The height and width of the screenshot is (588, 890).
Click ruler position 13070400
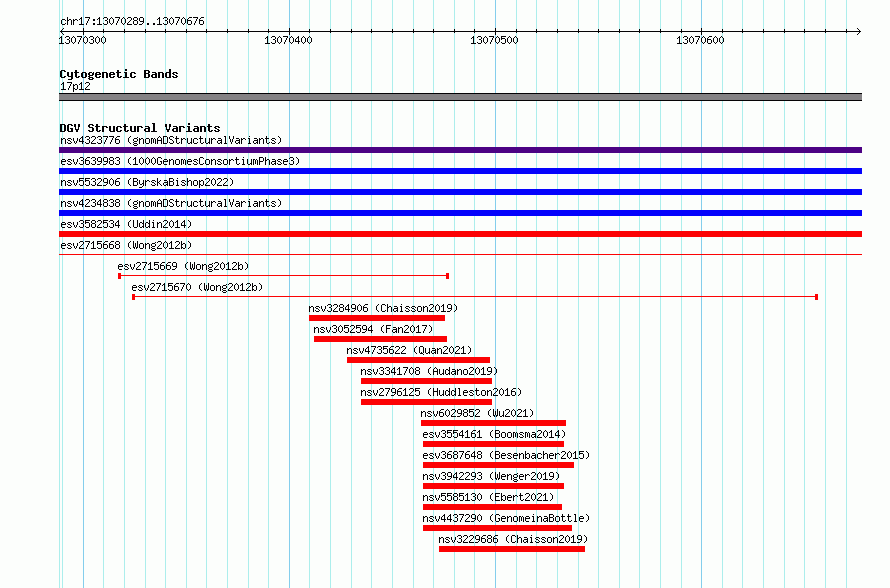(288, 40)
